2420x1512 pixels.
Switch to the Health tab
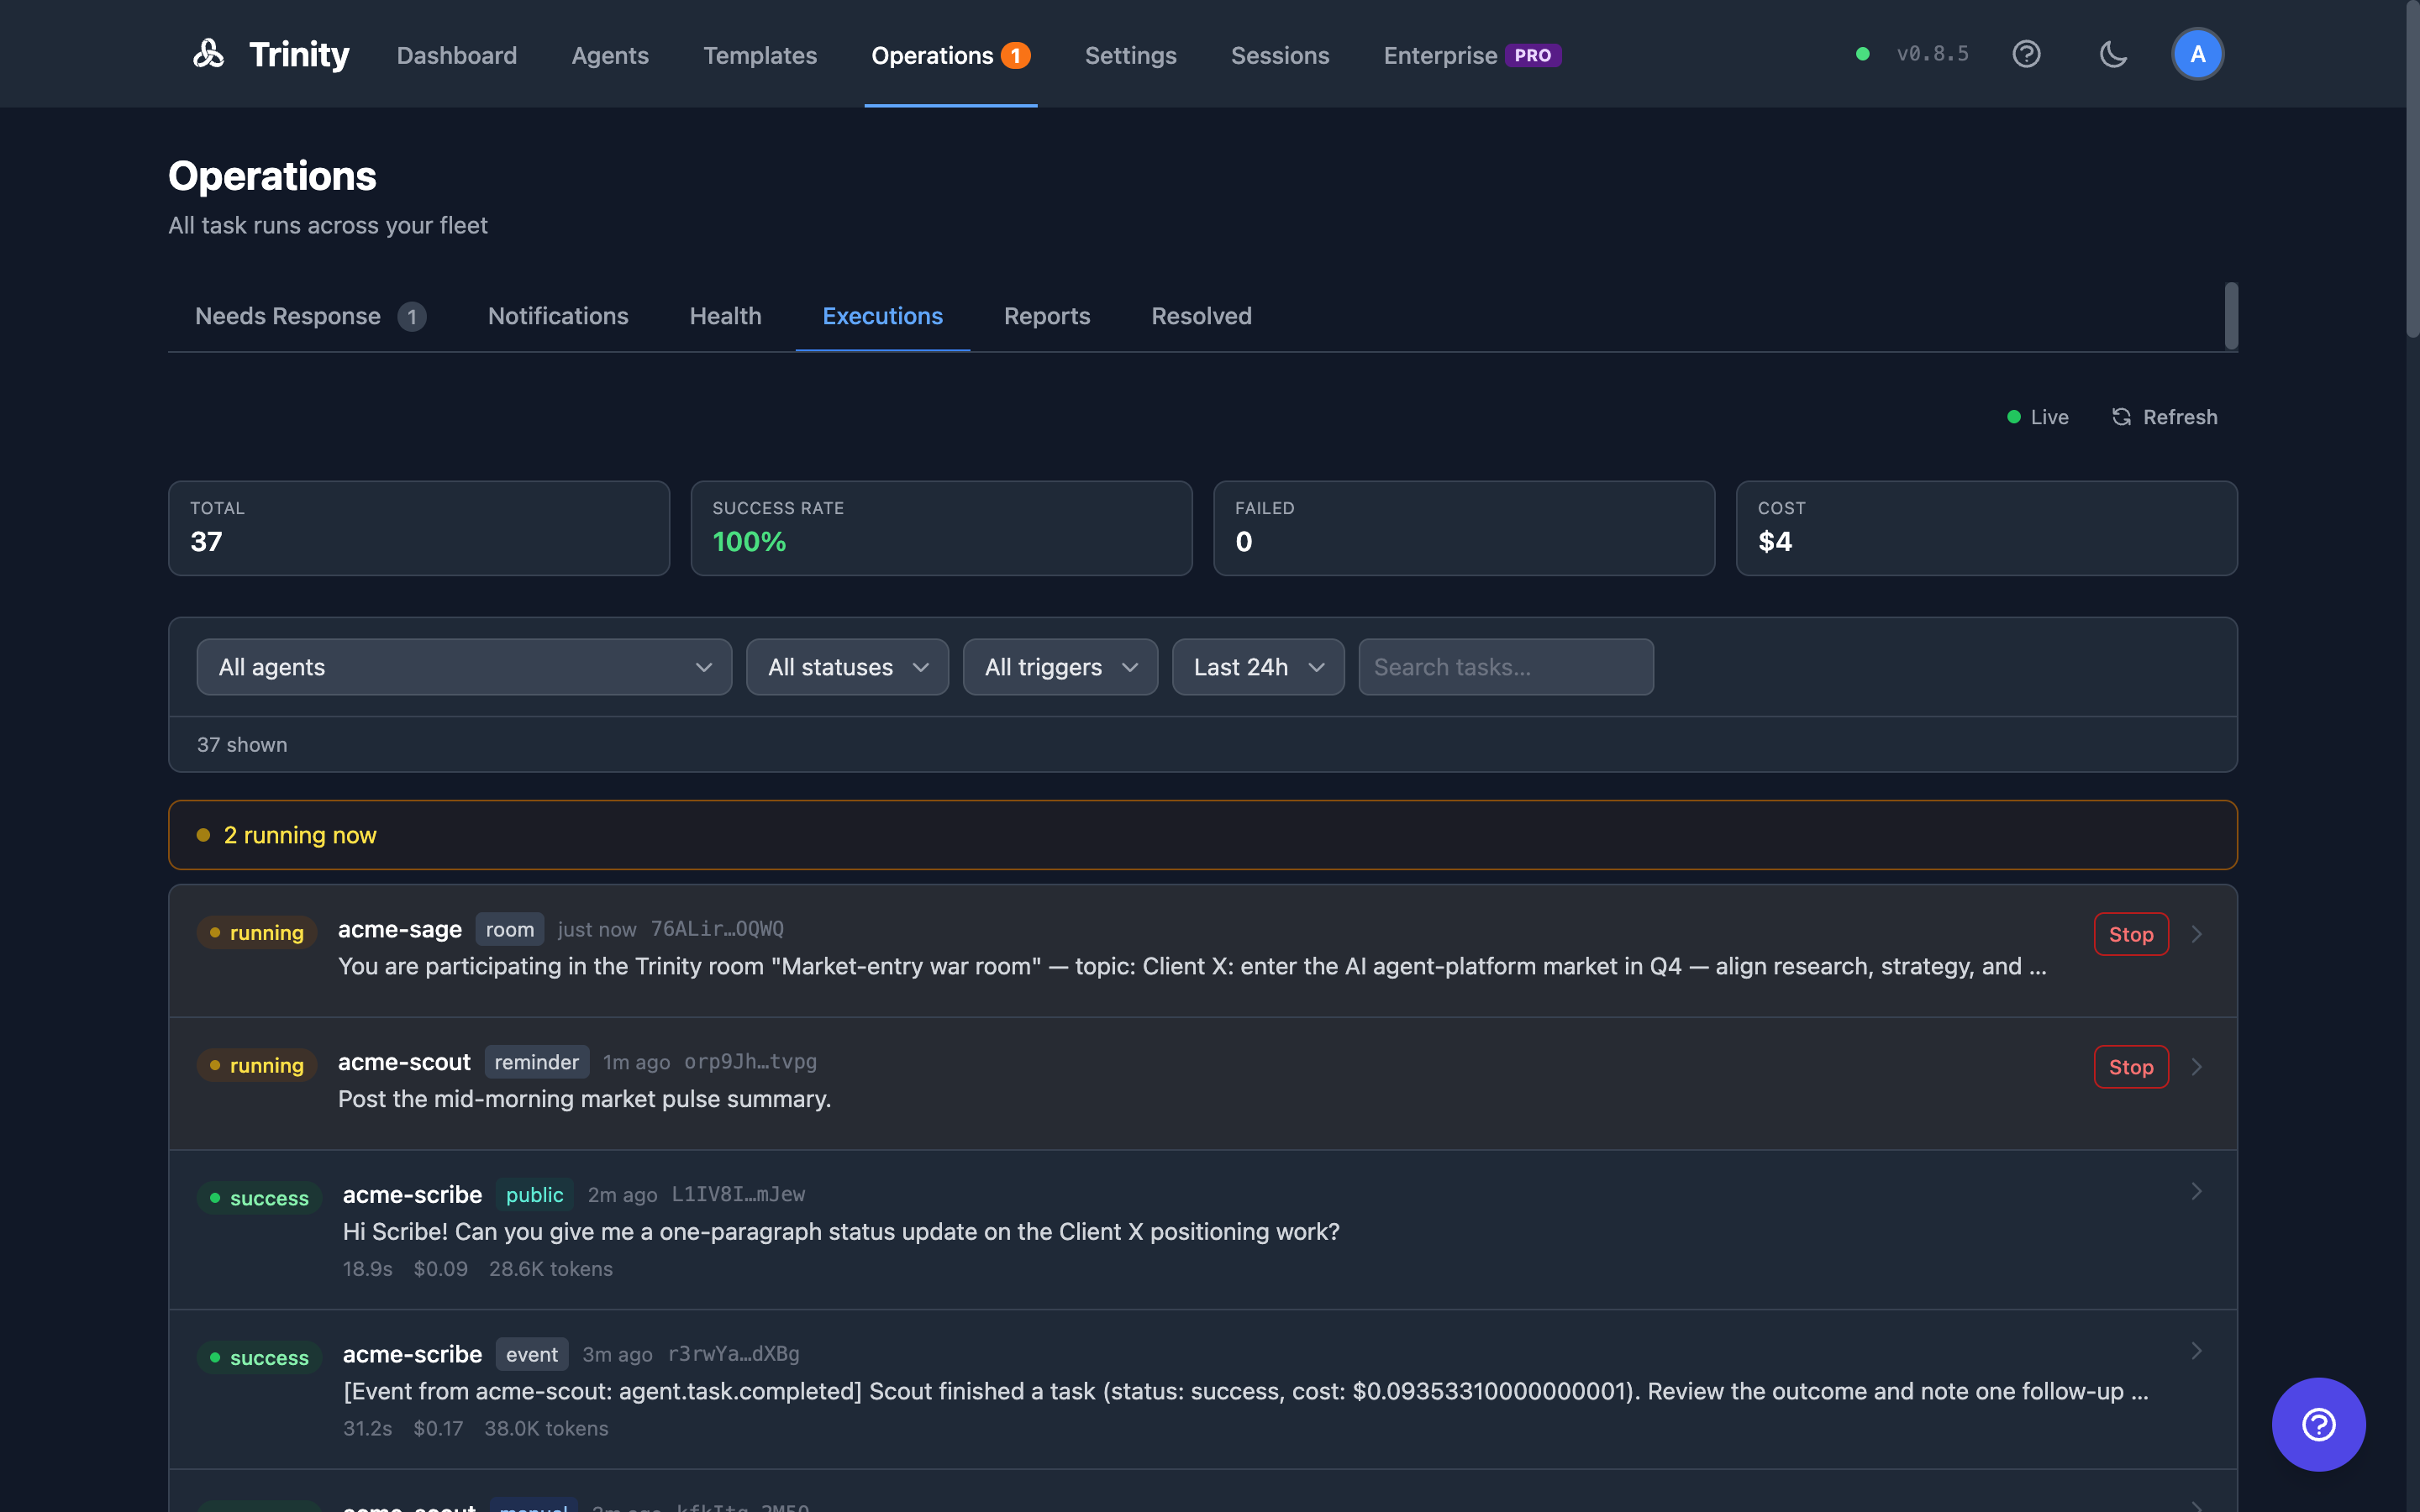point(725,316)
